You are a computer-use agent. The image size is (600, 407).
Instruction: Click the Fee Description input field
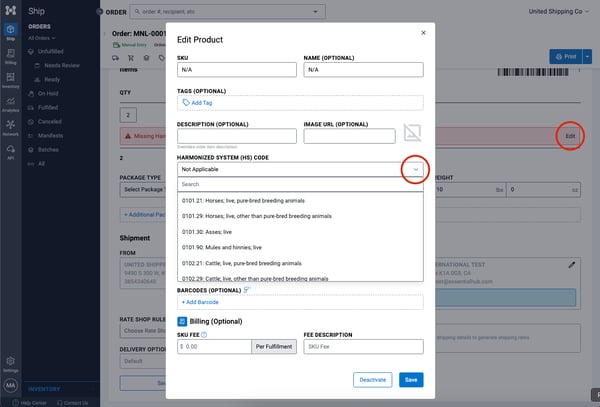tap(363, 346)
